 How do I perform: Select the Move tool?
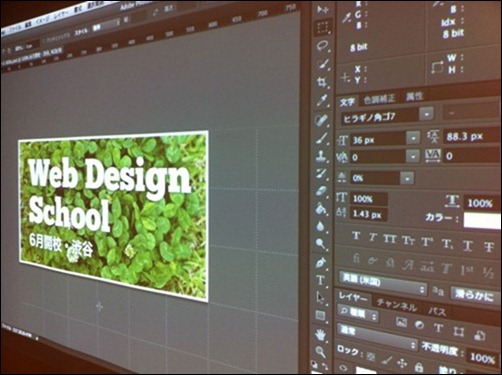pos(322,10)
